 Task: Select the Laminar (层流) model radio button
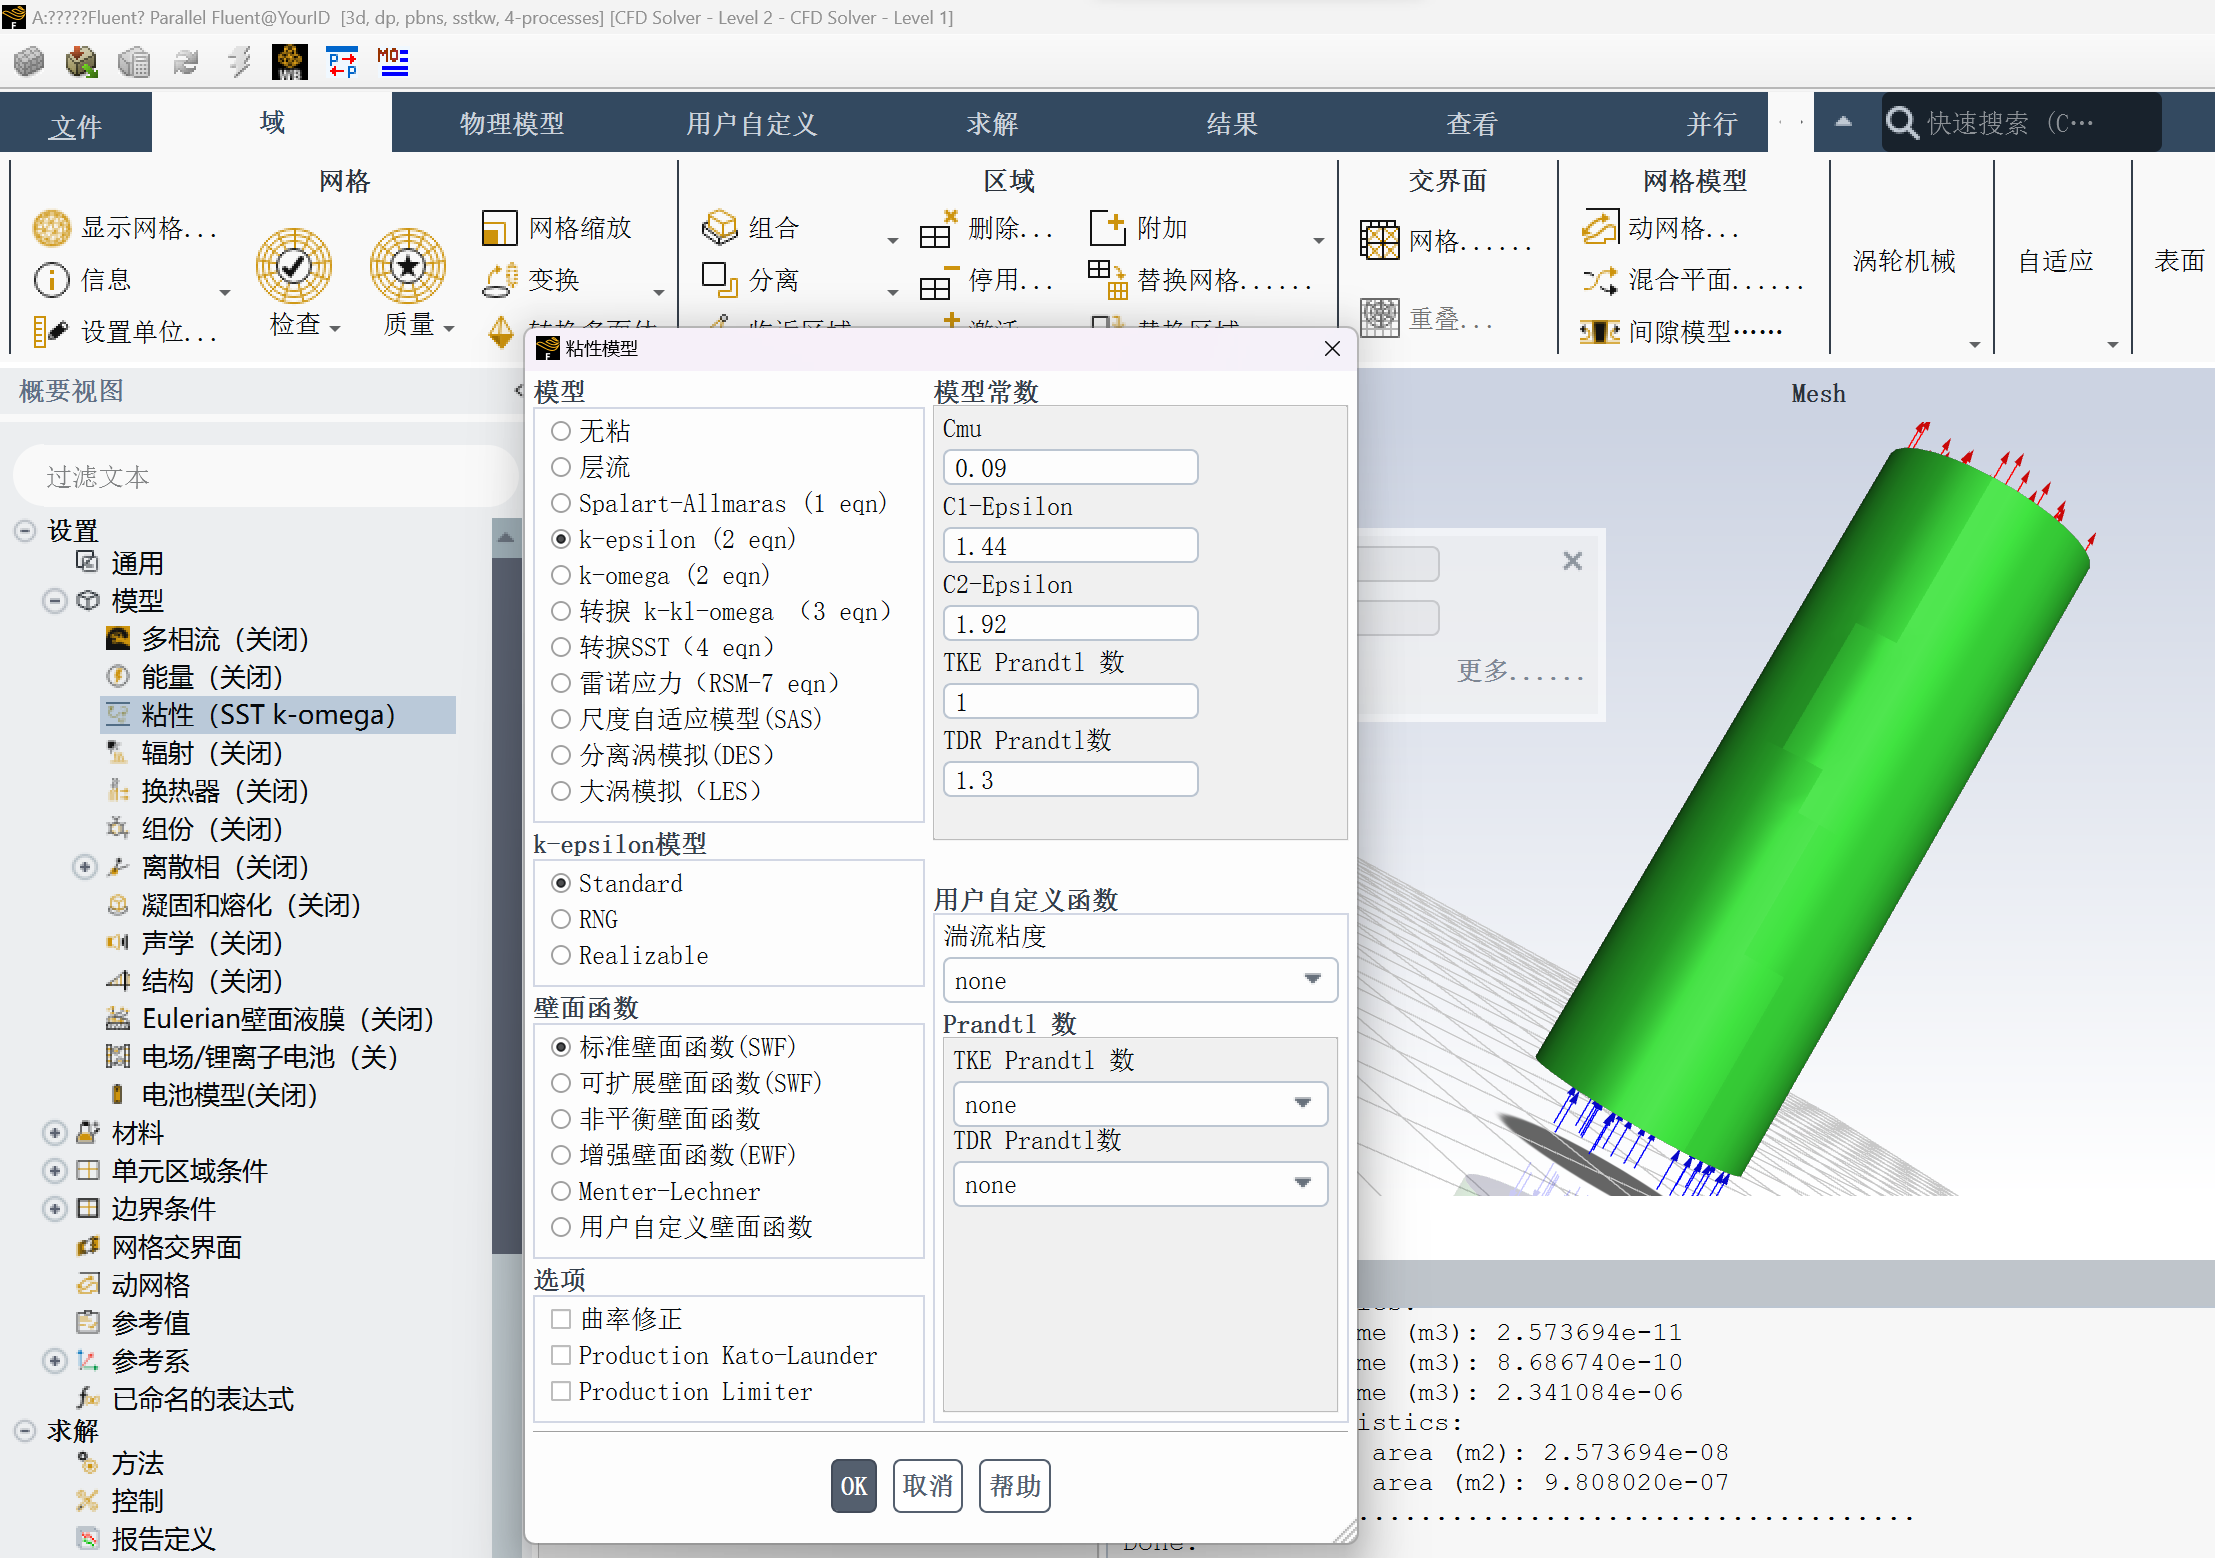[x=561, y=467]
